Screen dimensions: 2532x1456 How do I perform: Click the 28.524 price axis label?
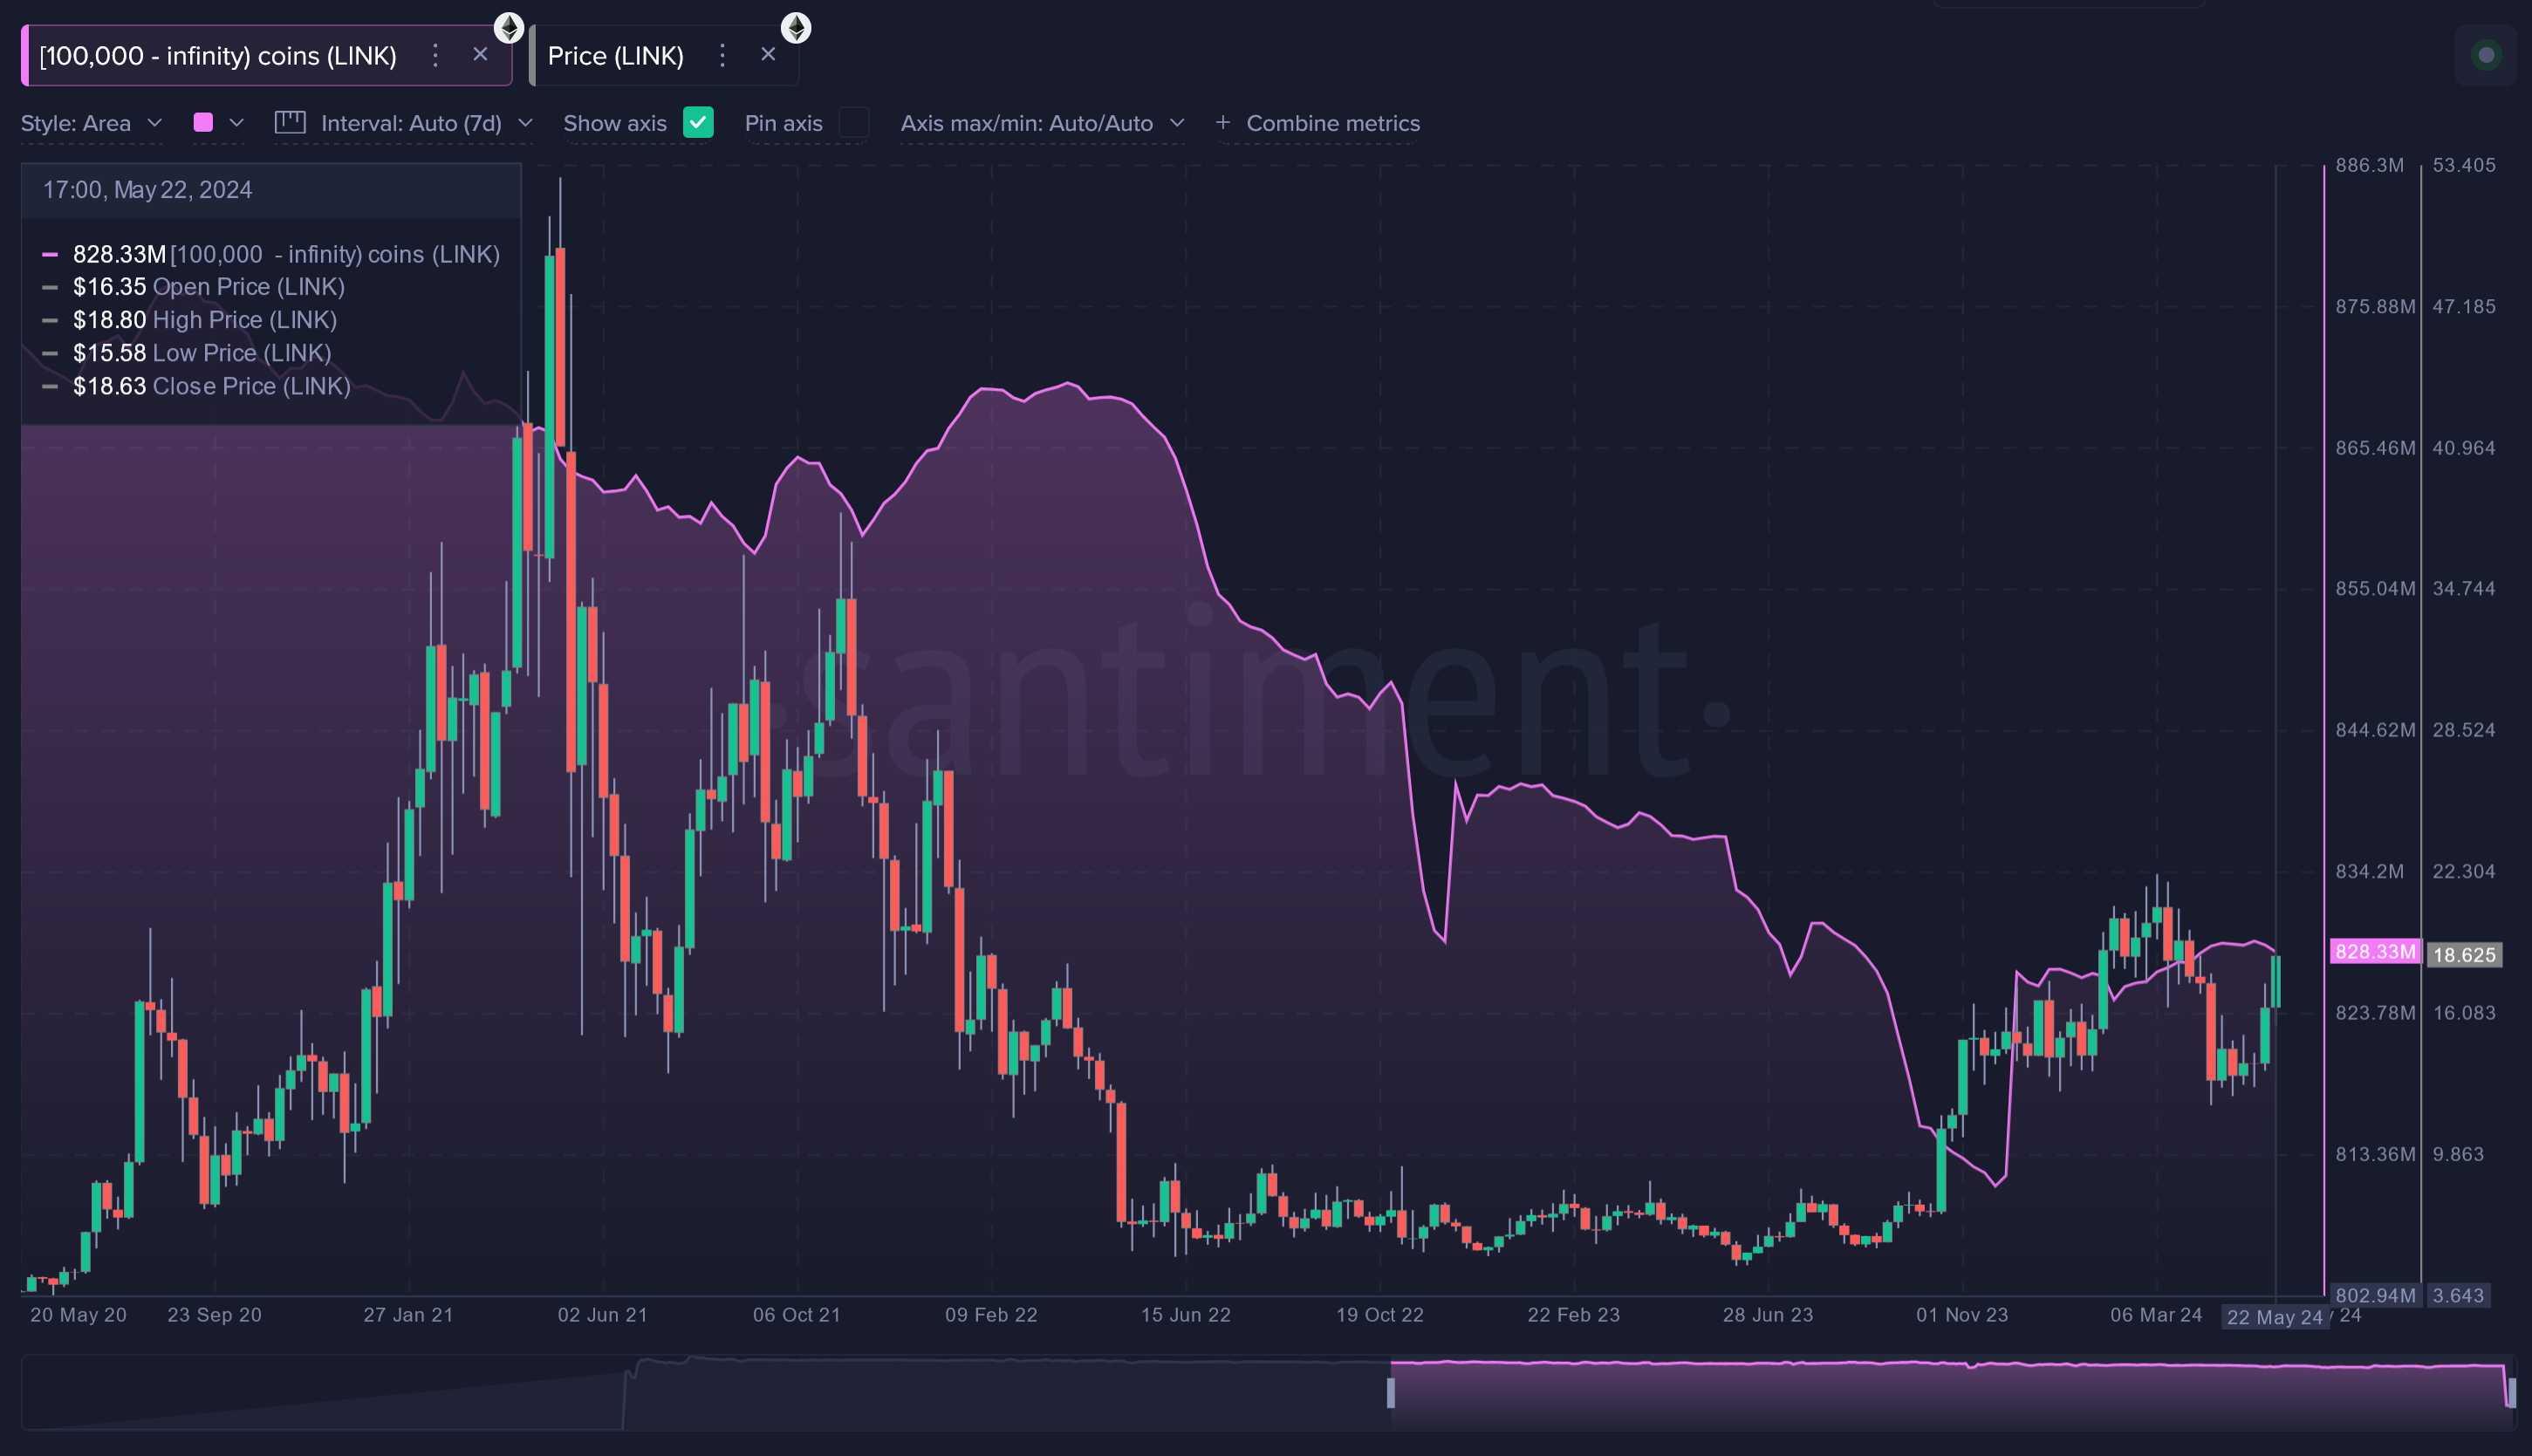pos(2464,730)
